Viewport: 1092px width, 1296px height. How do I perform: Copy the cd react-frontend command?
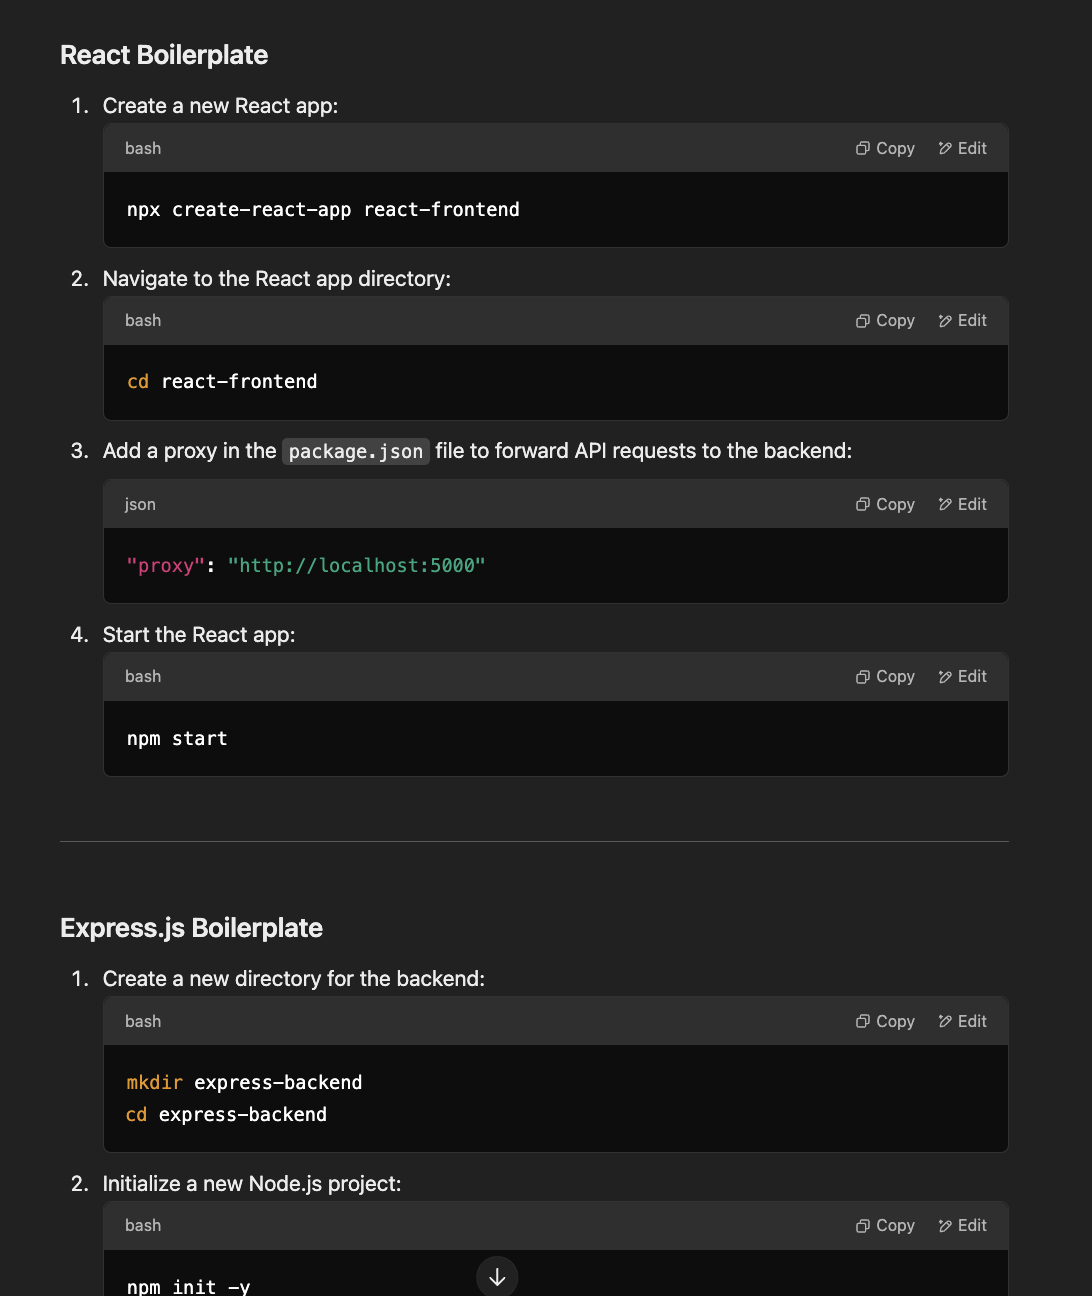click(885, 320)
